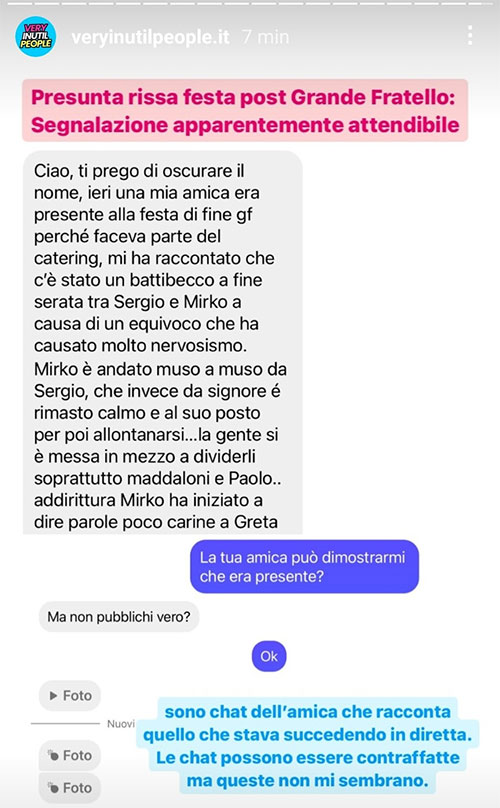
Task: Play the first Foto attachment
Action: [70, 696]
